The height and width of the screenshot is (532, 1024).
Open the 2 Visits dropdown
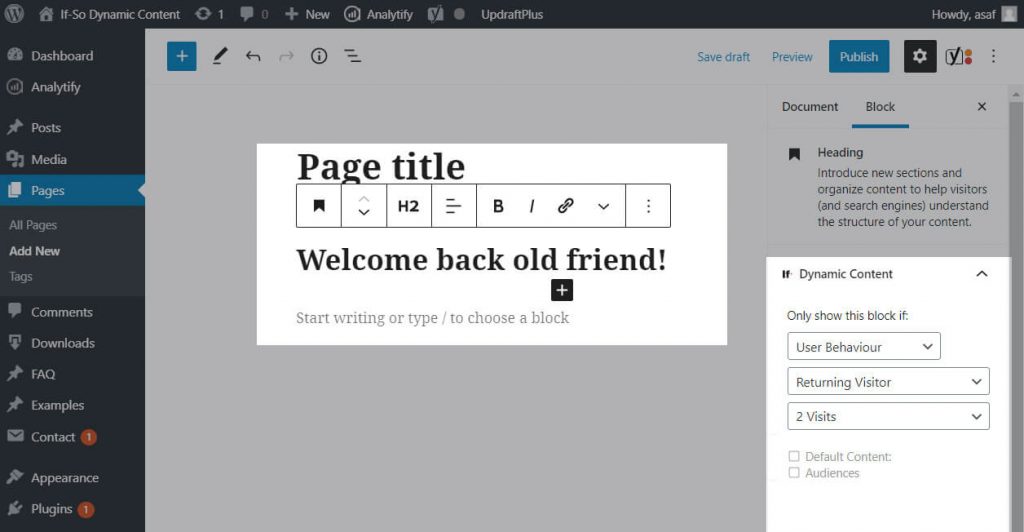(x=888, y=416)
